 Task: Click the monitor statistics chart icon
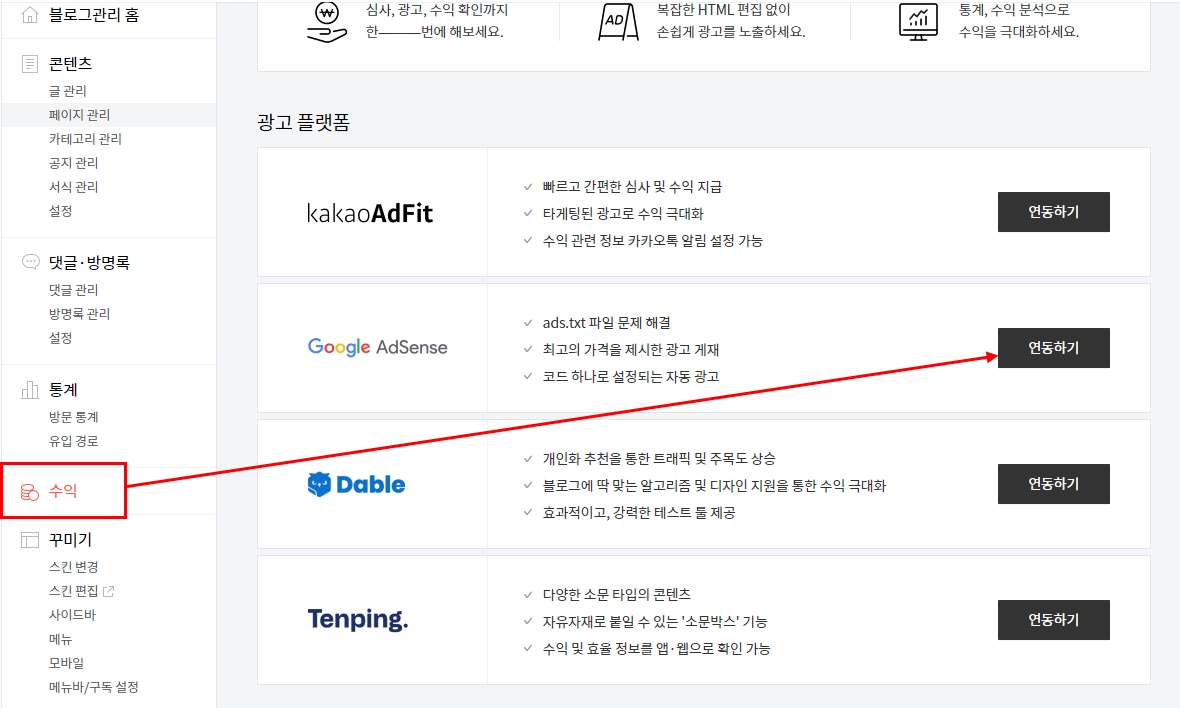pyautogui.click(x=918, y=22)
